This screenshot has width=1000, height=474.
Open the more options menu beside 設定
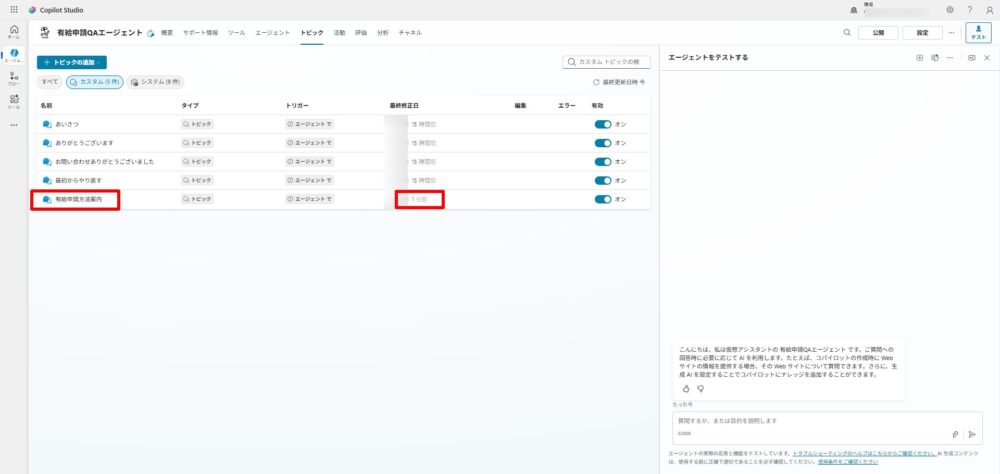click(x=951, y=32)
